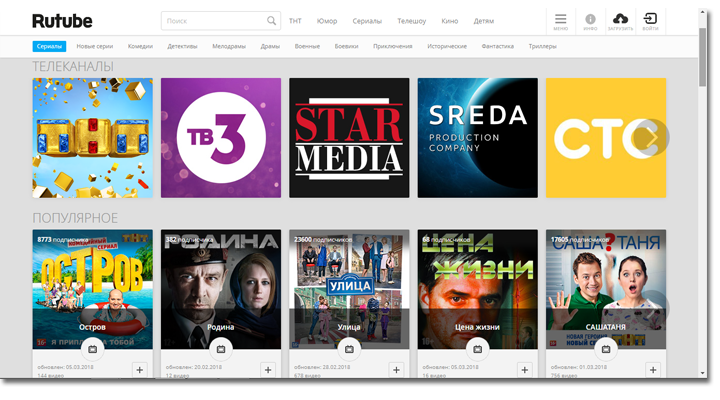This screenshot has width=720, height=400.
Task: Click the TV icon under Улица
Action: [x=349, y=349]
